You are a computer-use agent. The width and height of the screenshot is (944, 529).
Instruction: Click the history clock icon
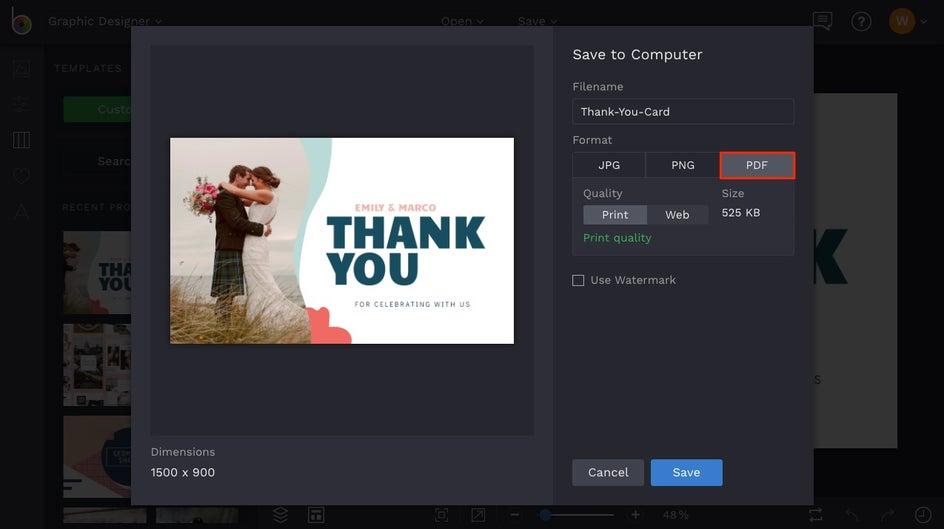tap(922, 515)
